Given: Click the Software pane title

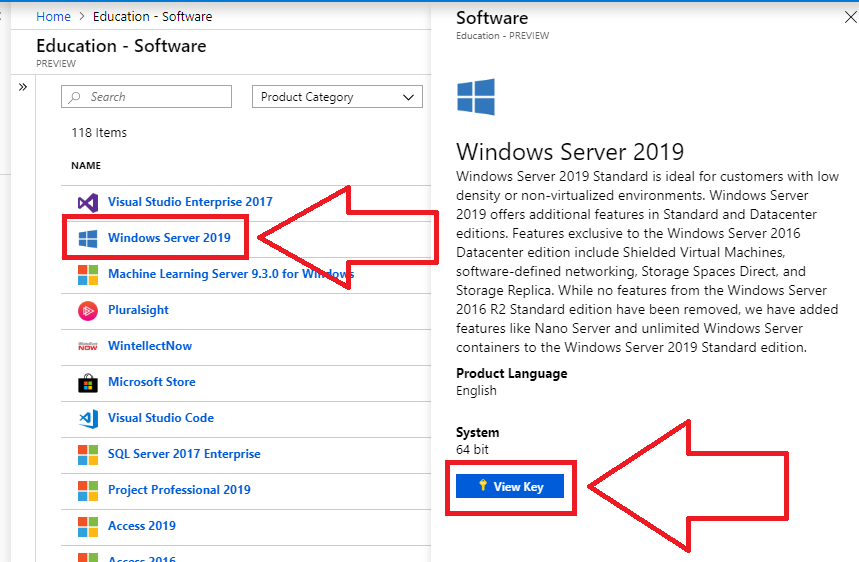Looking at the screenshot, I should pyautogui.click(x=492, y=18).
